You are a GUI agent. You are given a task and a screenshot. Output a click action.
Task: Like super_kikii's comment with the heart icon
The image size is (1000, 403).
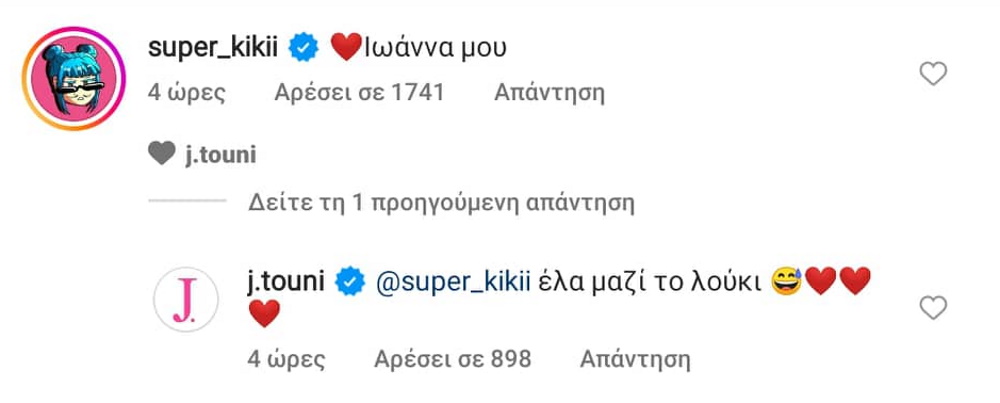(x=933, y=75)
